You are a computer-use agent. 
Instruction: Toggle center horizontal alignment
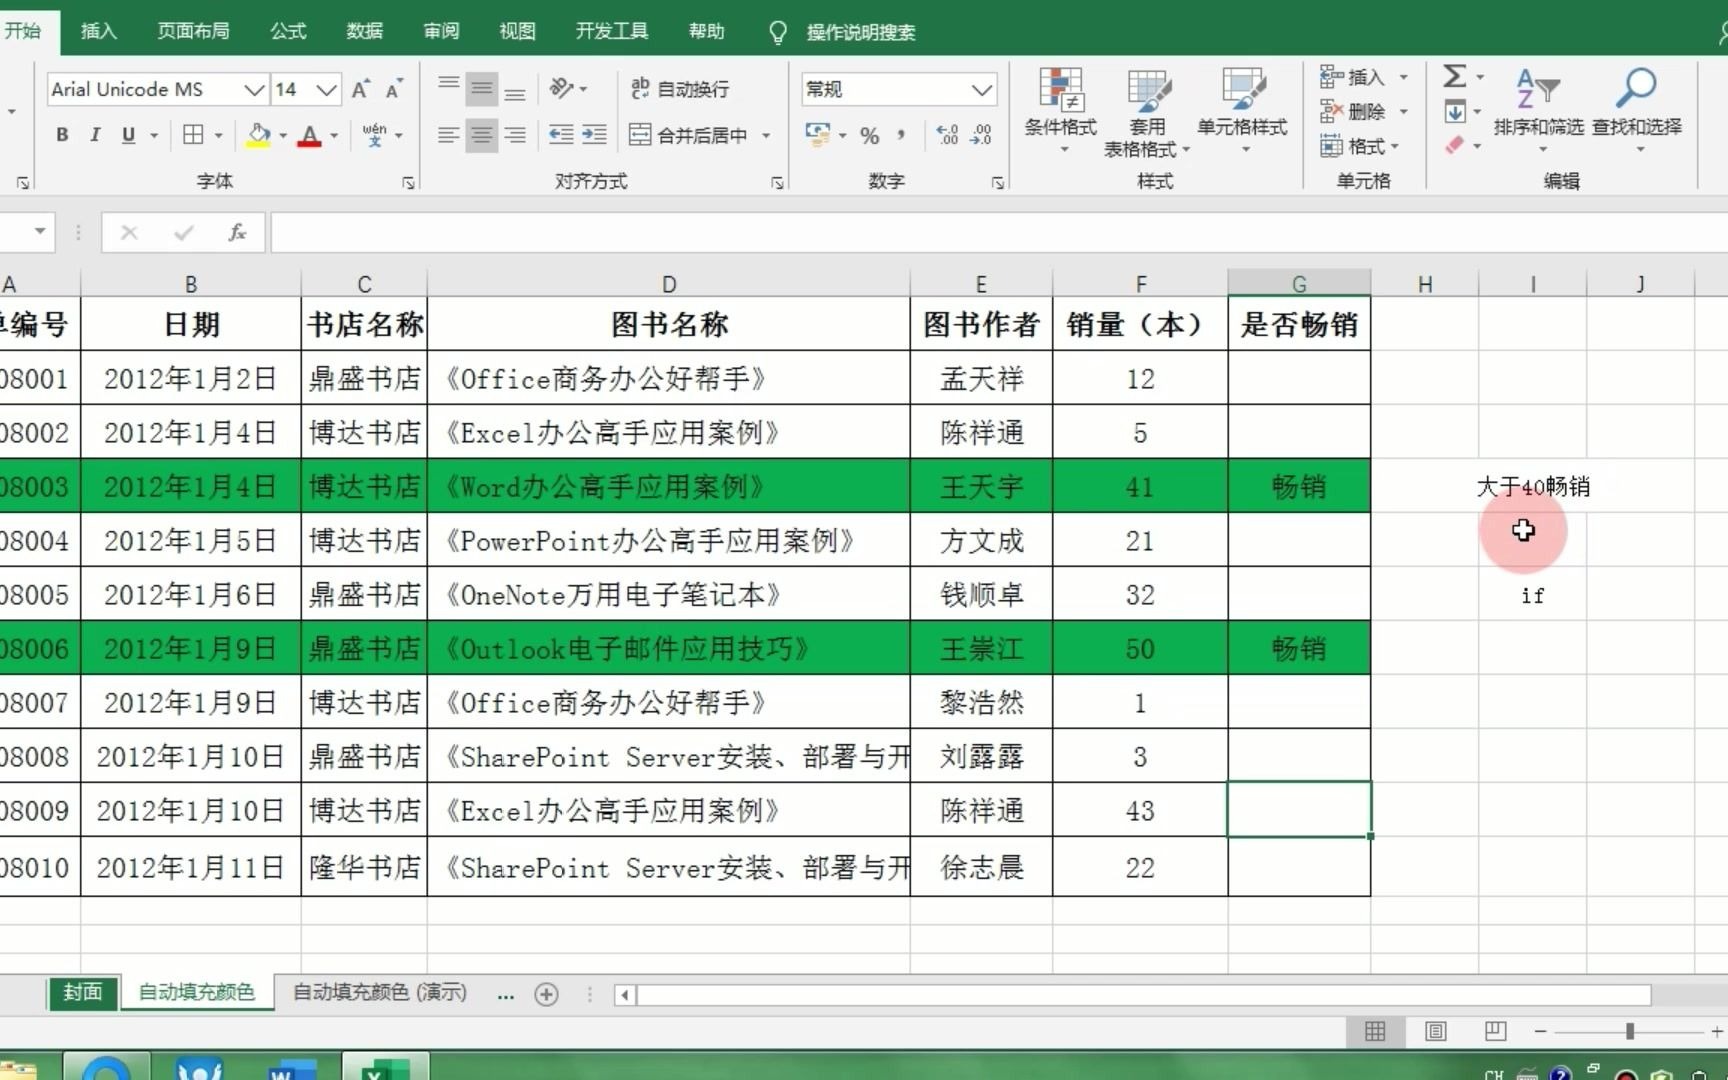click(482, 135)
